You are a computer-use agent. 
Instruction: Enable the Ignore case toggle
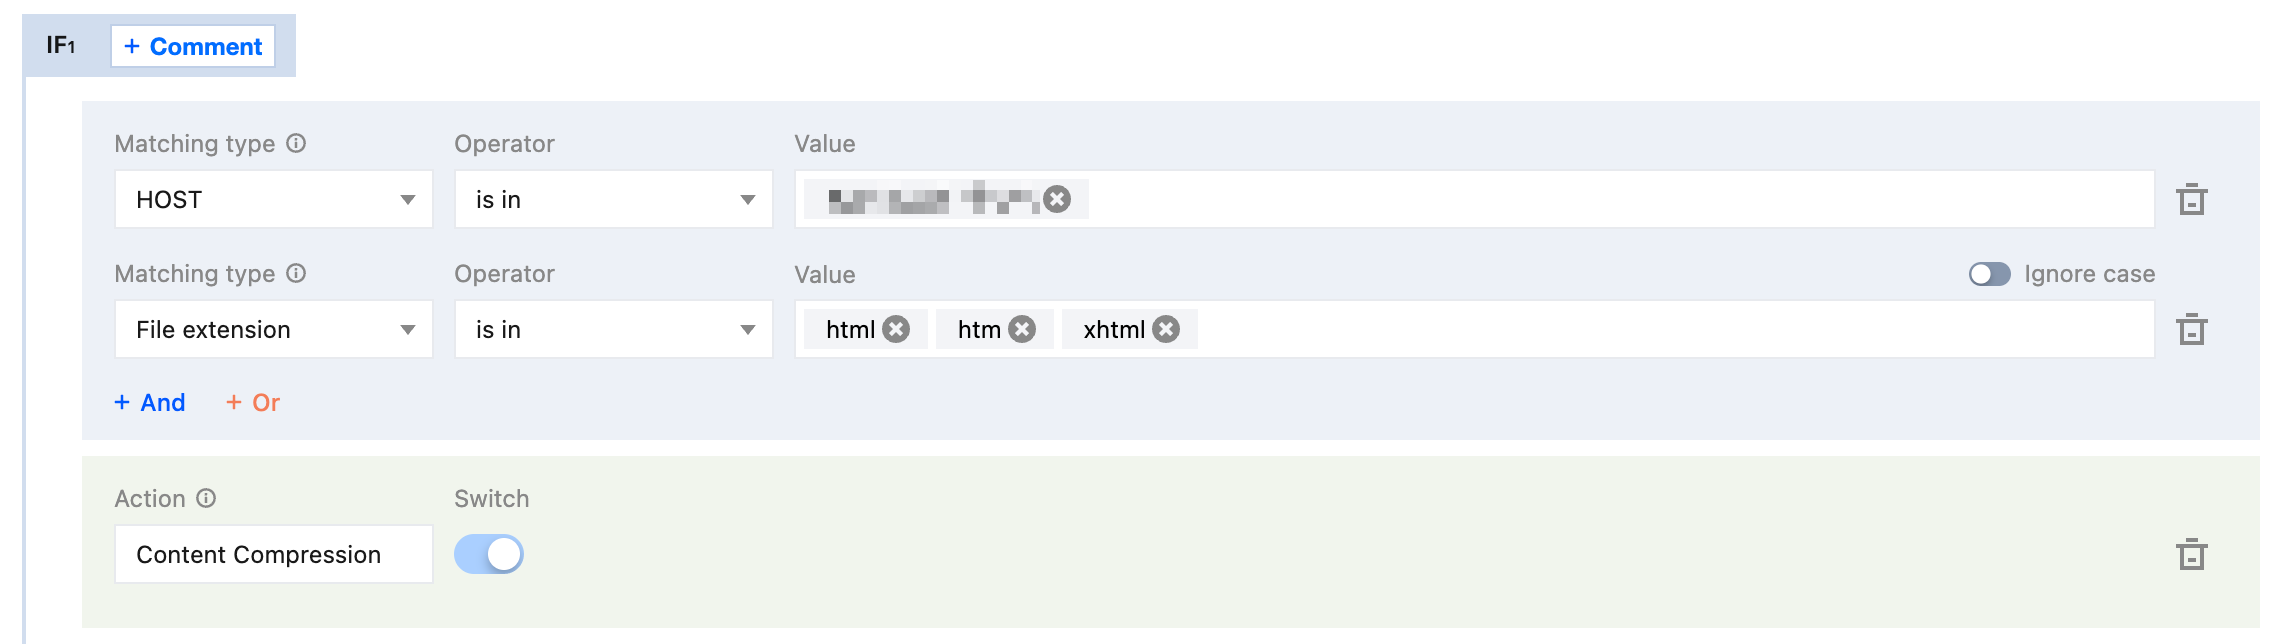tap(1989, 274)
